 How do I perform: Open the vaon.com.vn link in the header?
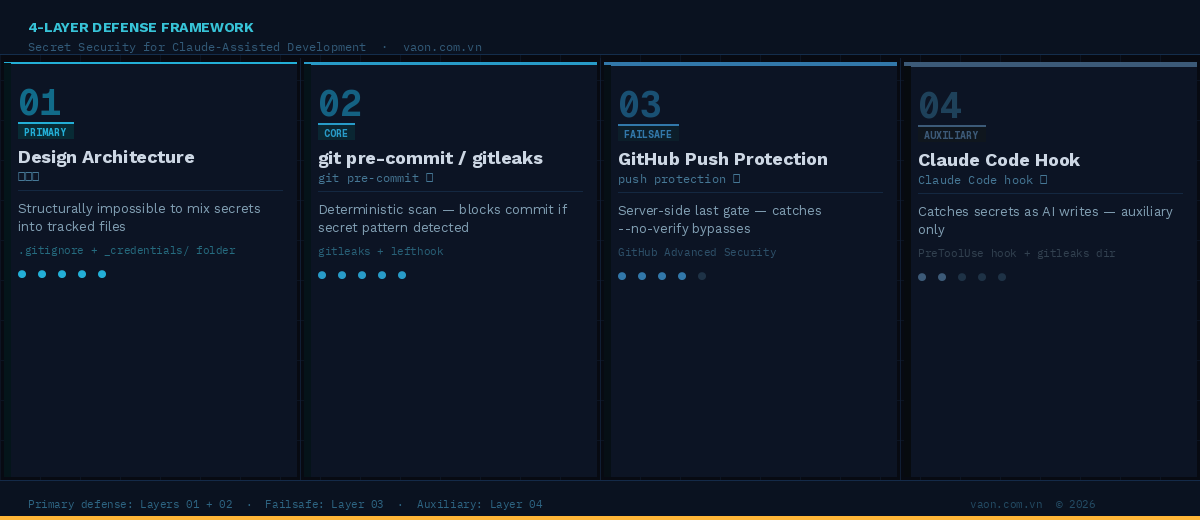(442, 47)
